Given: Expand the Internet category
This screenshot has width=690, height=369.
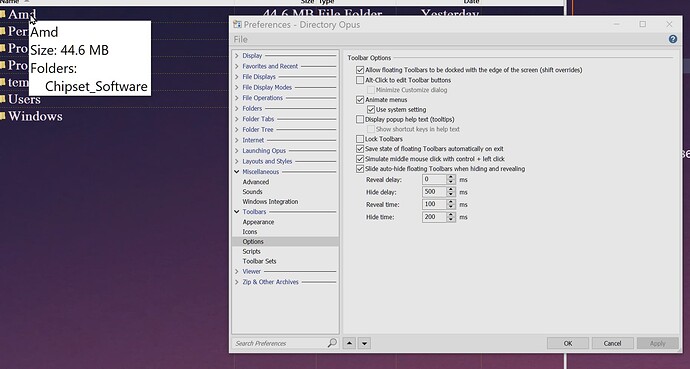Looking at the screenshot, I should (237, 140).
